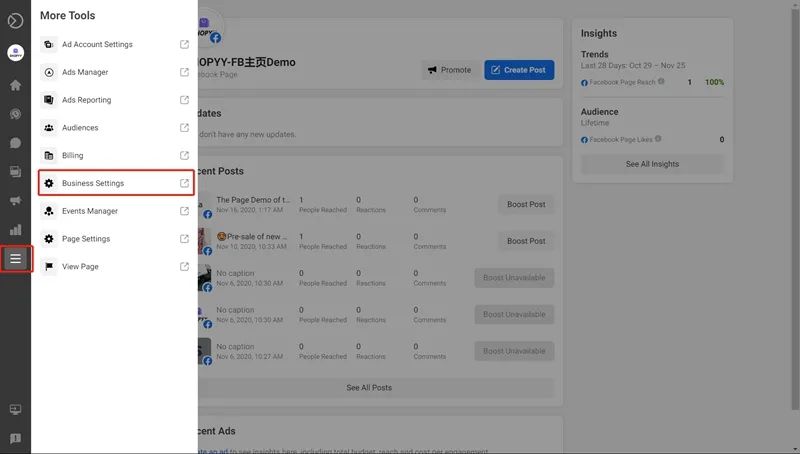
Task: Click the SHOPYY page avatar in sidebar
Action: [15, 53]
